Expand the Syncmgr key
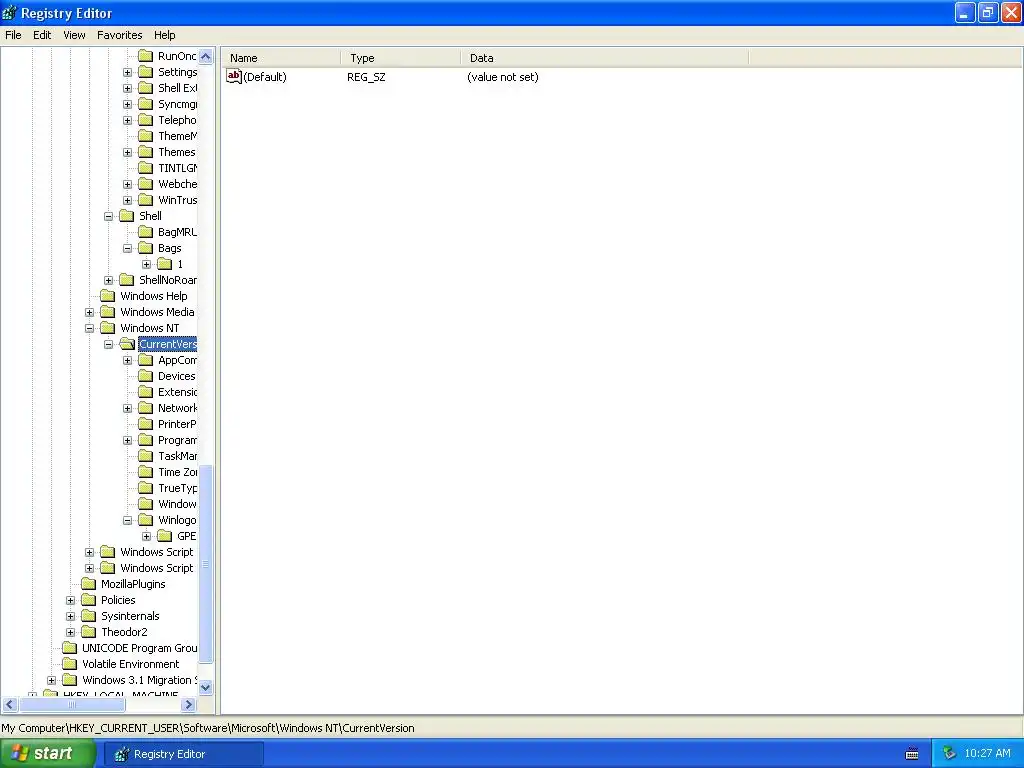Viewport: 1024px width, 768px height. (127, 104)
